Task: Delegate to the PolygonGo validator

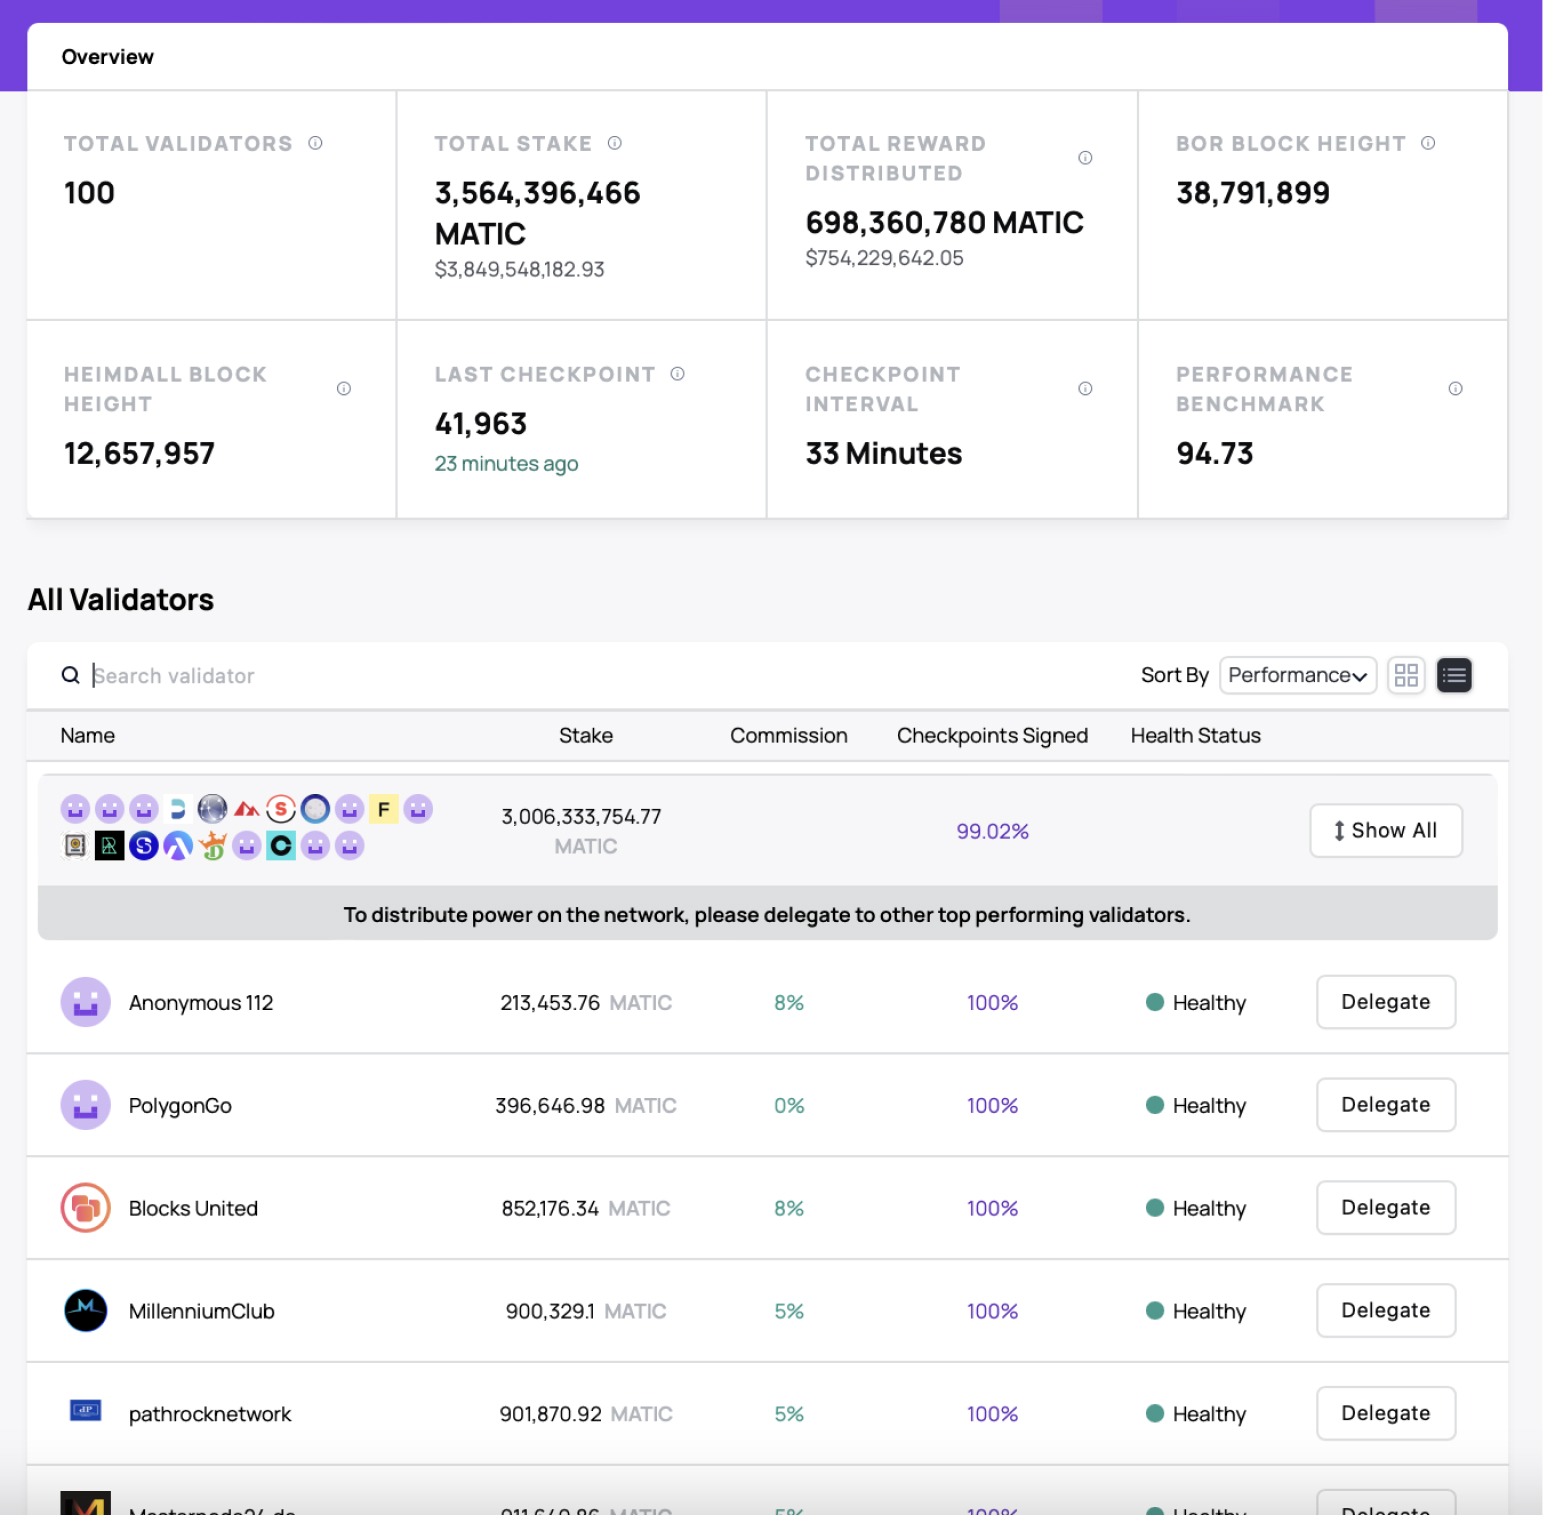Action: point(1385,1104)
